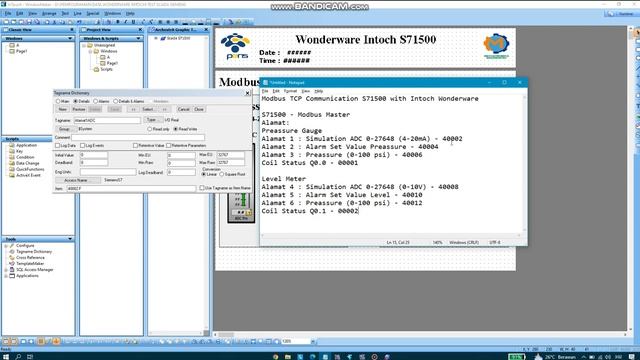The width and height of the screenshot is (640, 360).
Task: Expand the Skada S71500 node in ArchestrA Graphic
Action: tap(156, 38)
